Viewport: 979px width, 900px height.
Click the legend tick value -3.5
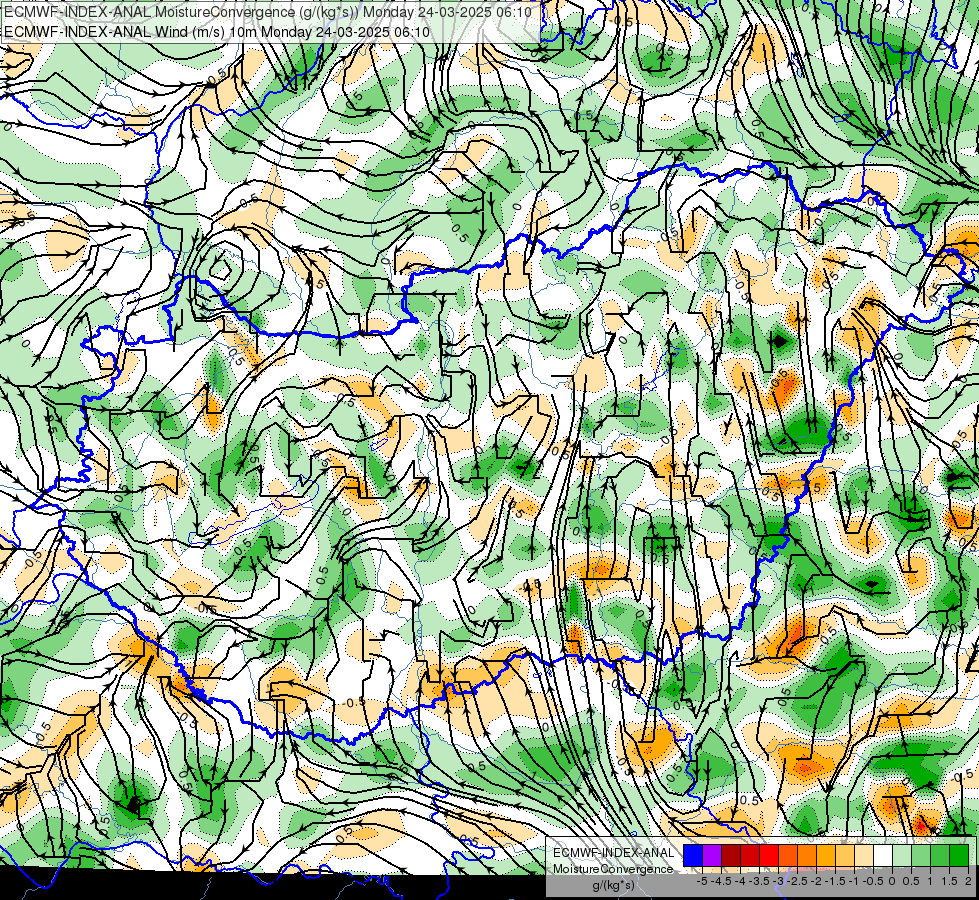tap(759, 881)
